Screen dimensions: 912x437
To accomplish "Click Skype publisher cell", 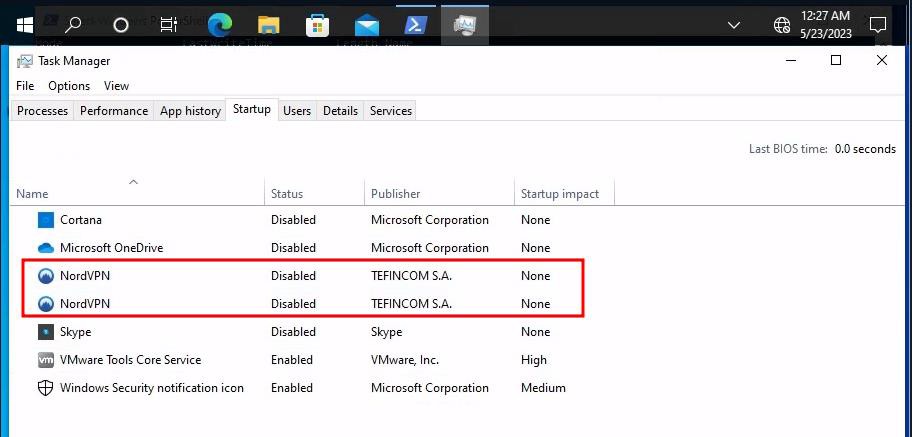I will (x=386, y=332).
